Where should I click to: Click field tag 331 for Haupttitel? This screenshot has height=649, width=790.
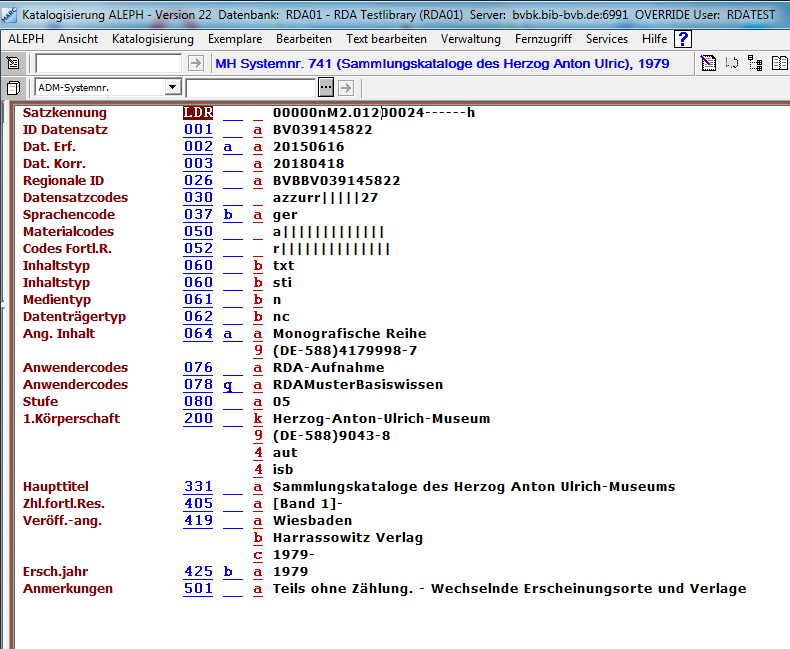point(198,487)
